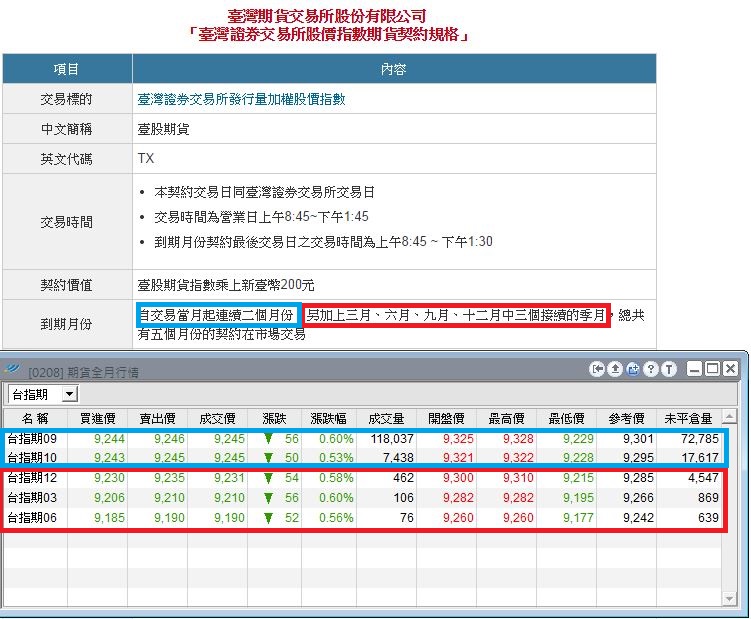This screenshot has height=619, width=751.
Task: Click the app logo icon of window 0208
Action: [x=12, y=369]
